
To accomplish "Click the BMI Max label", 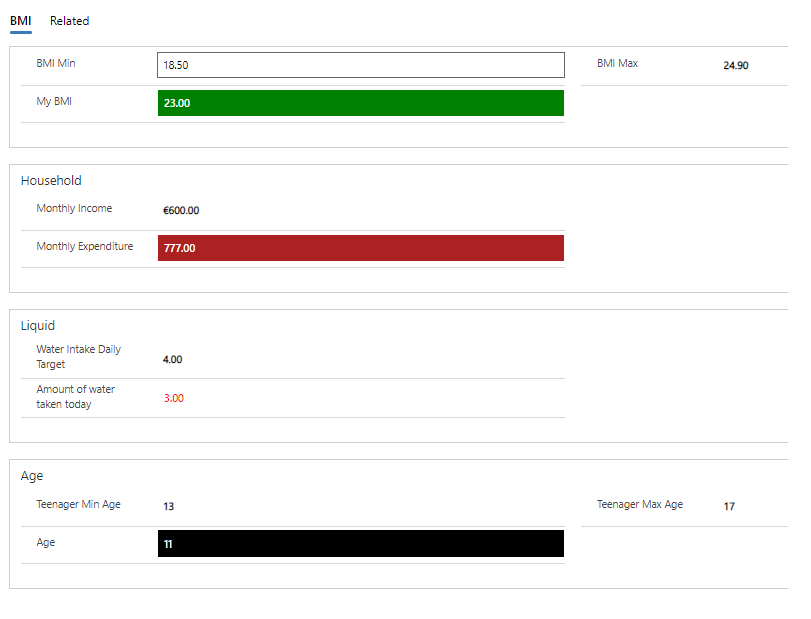I will coord(618,63).
